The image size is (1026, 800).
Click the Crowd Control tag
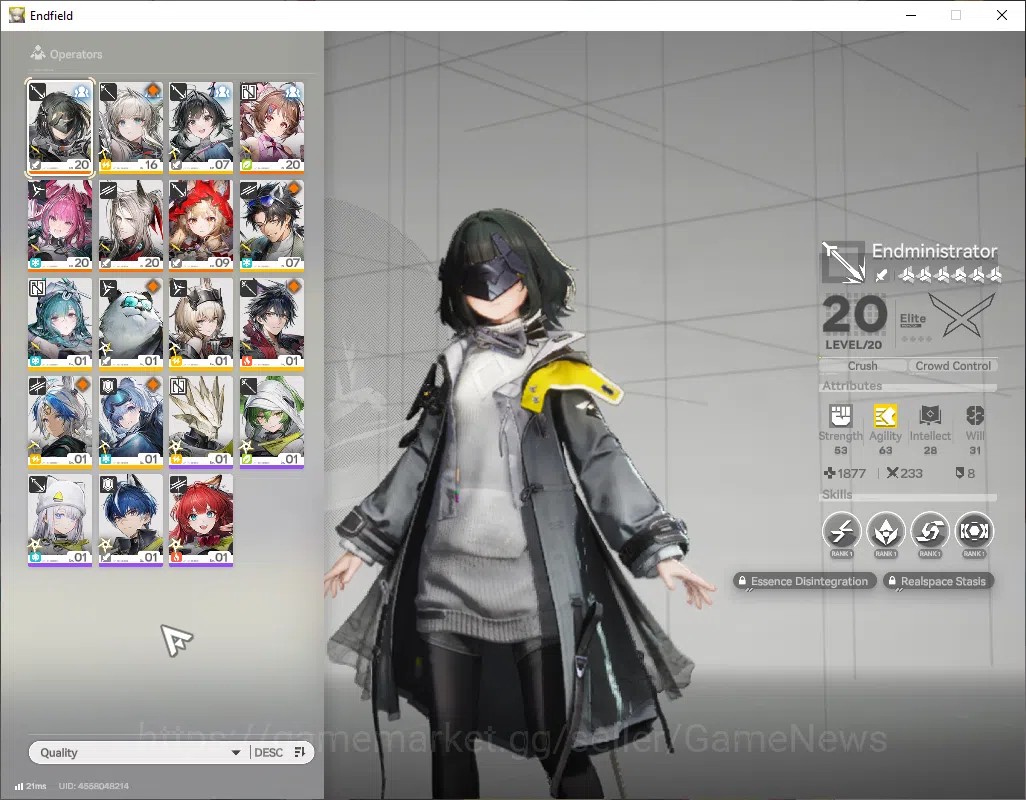953,366
